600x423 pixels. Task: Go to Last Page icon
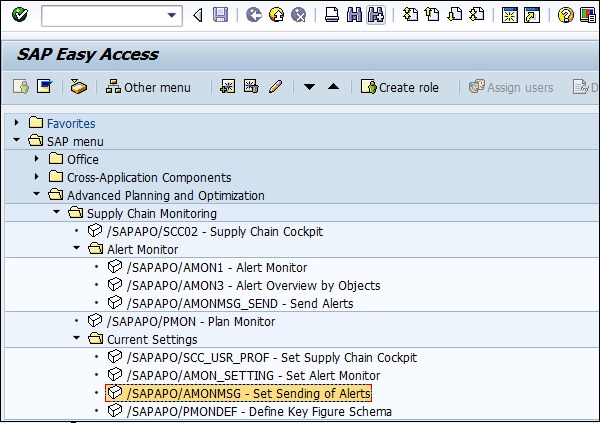point(477,15)
